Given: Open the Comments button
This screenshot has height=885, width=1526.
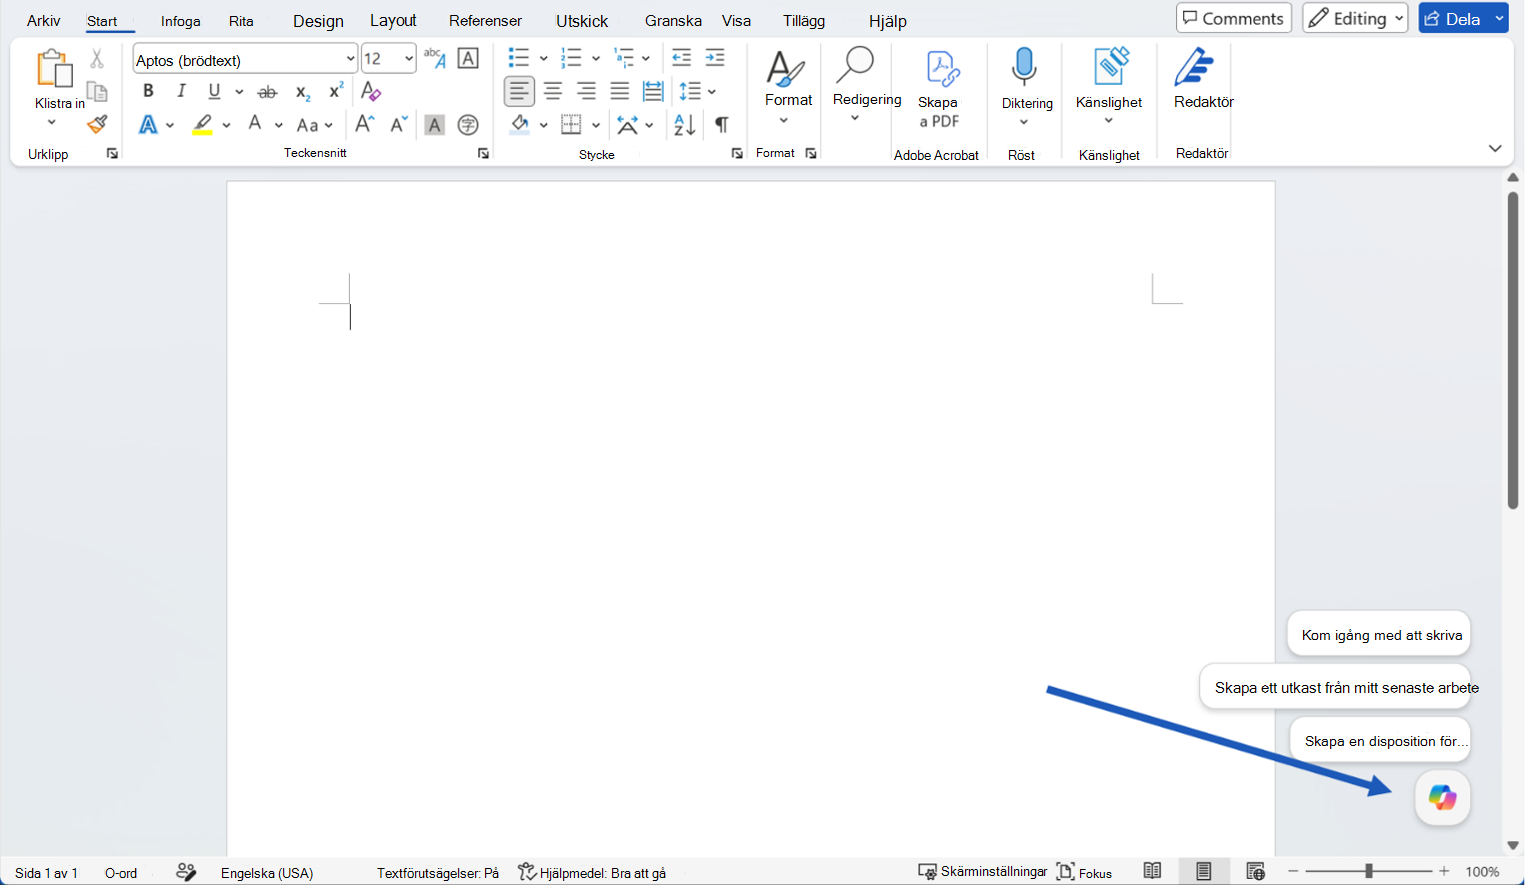Looking at the screenshot, I should coord(1234,18).
